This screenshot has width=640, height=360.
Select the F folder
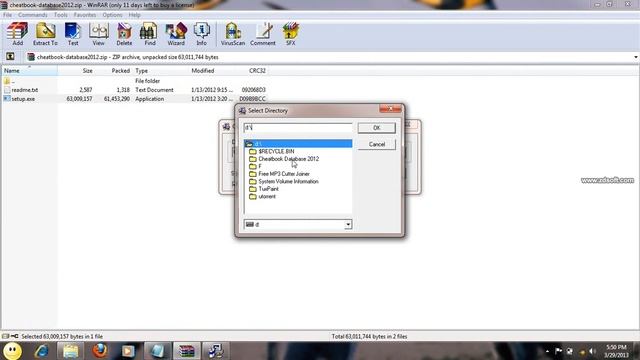click(x=255, y=167)
